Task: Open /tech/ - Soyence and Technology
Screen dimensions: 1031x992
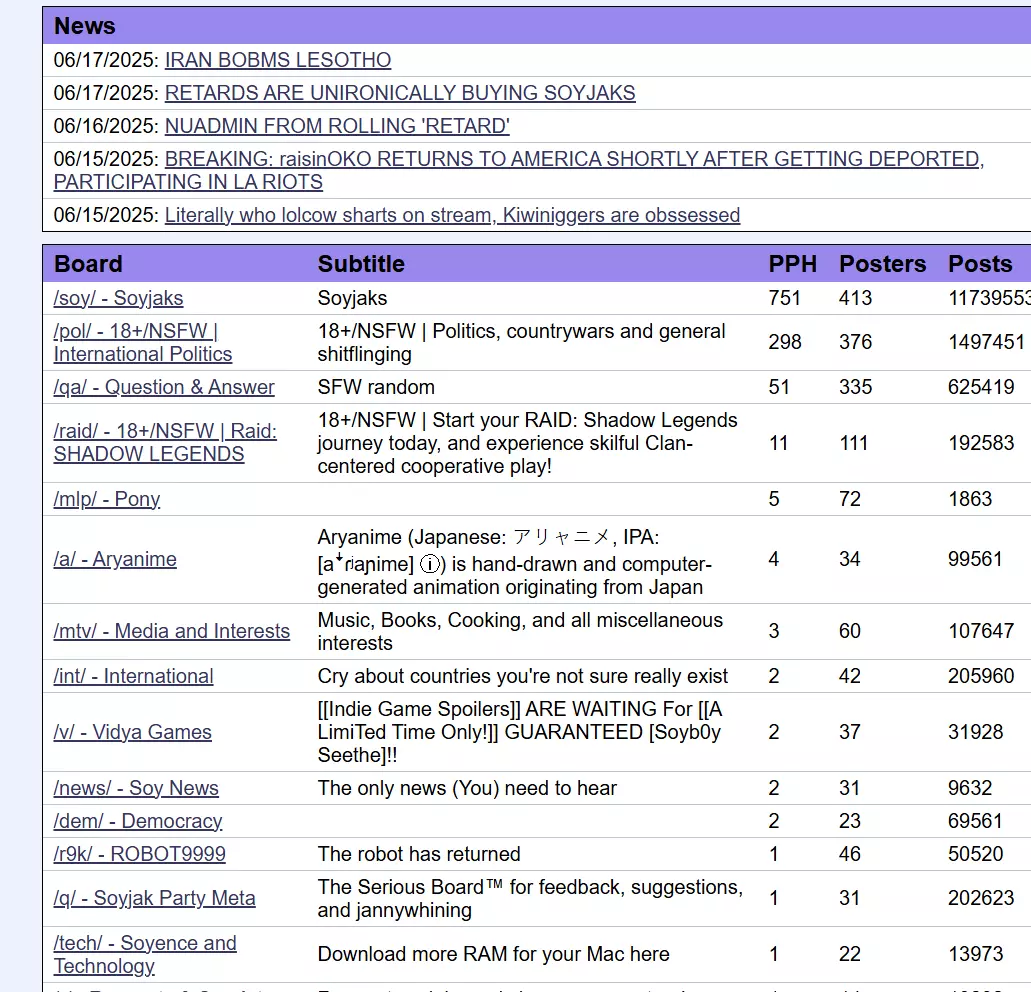Action: point(145,954)
